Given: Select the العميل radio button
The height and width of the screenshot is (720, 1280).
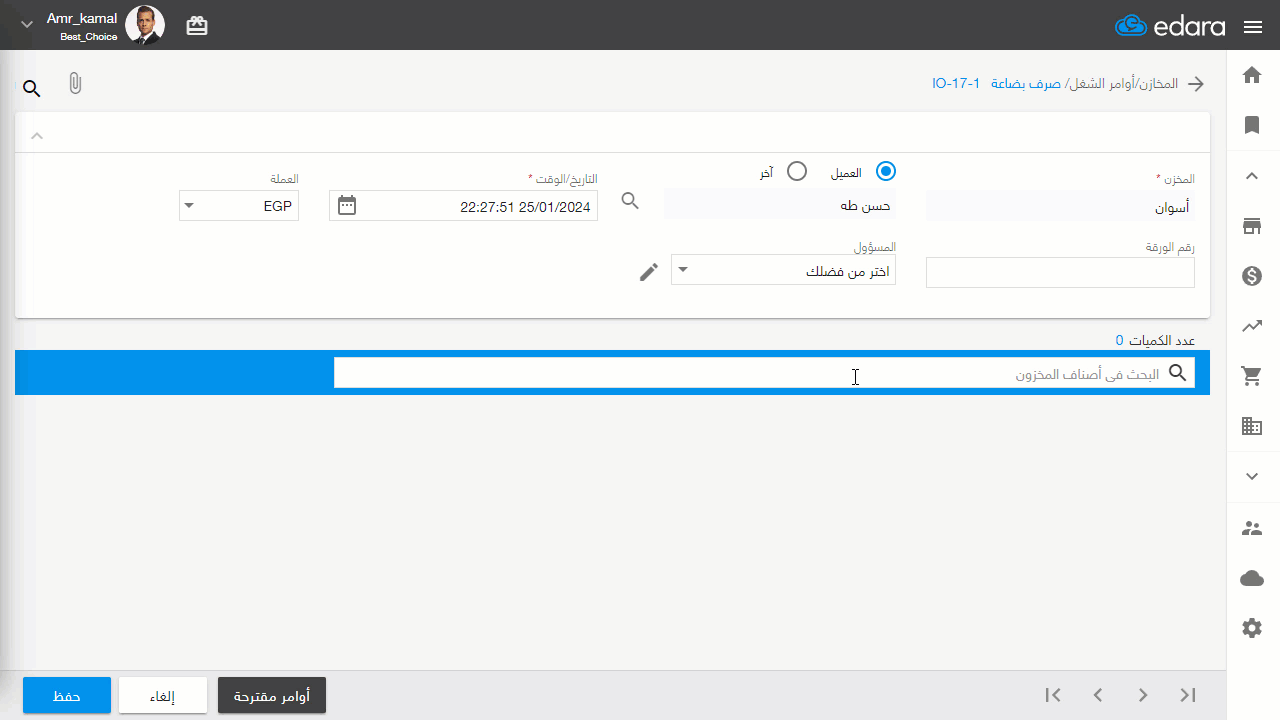Looking at the screenshot, I should (x=886, y=171).
